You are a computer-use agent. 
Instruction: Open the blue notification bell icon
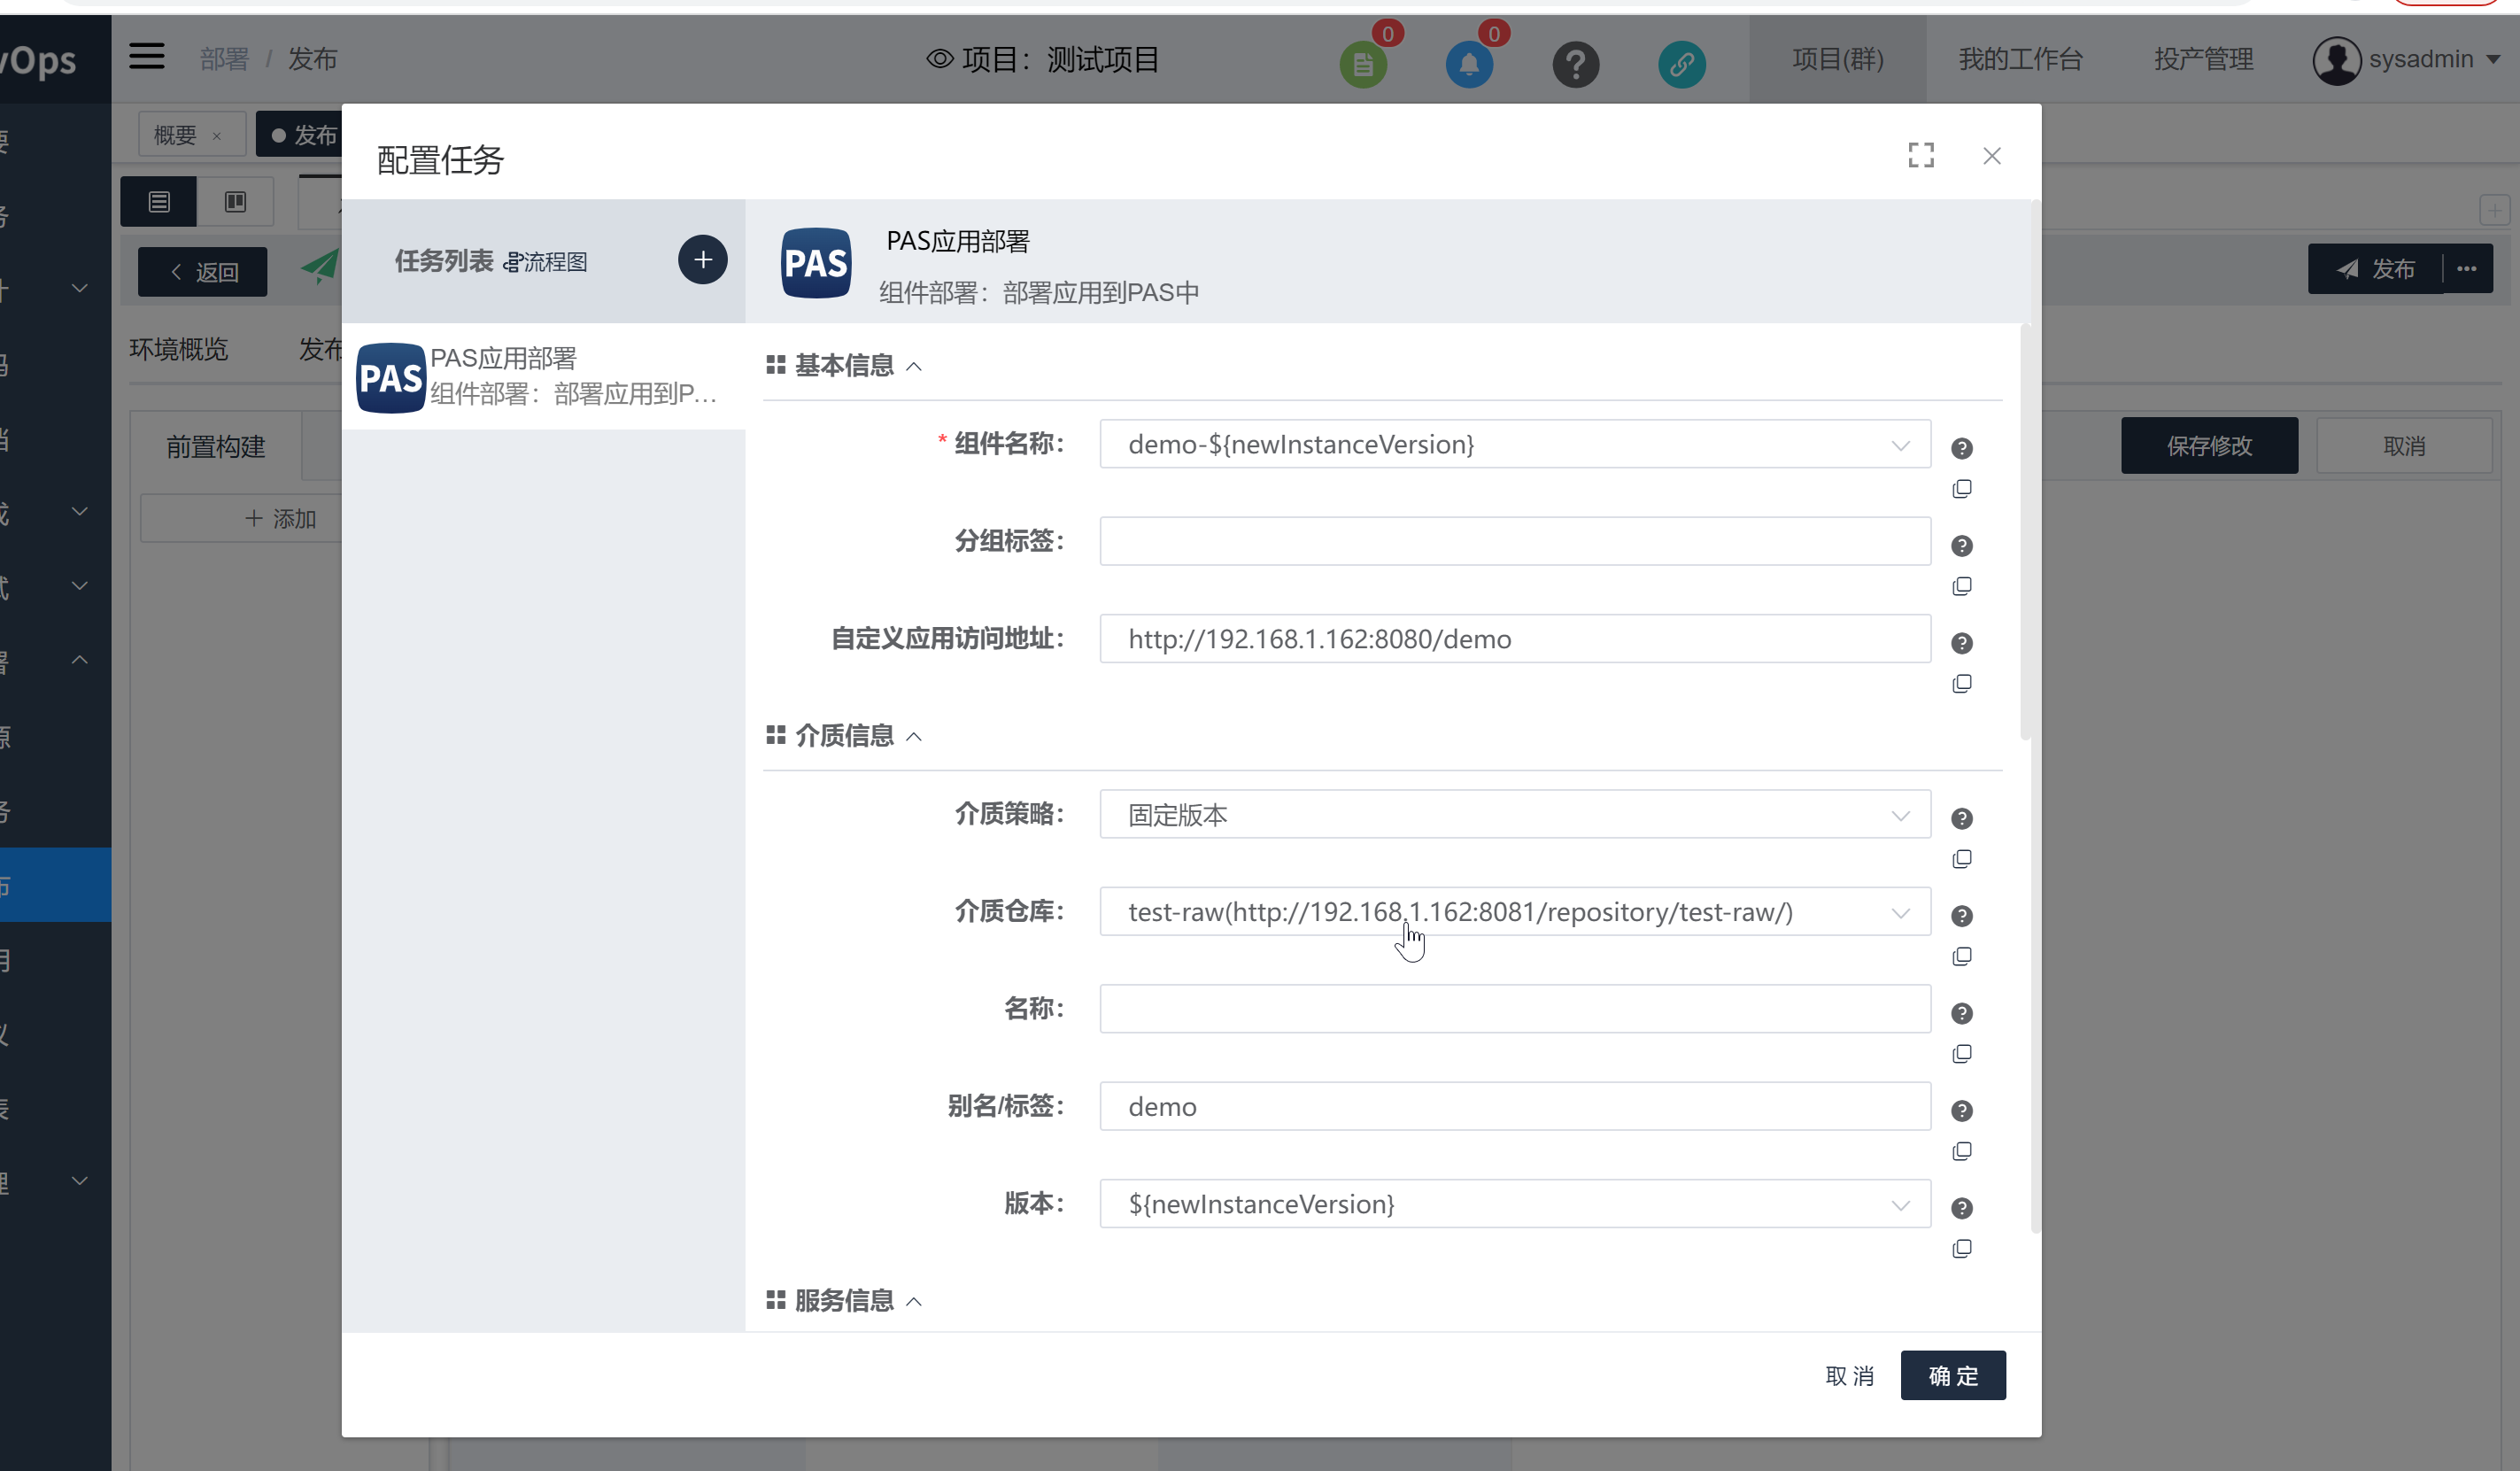point(1468,65)
